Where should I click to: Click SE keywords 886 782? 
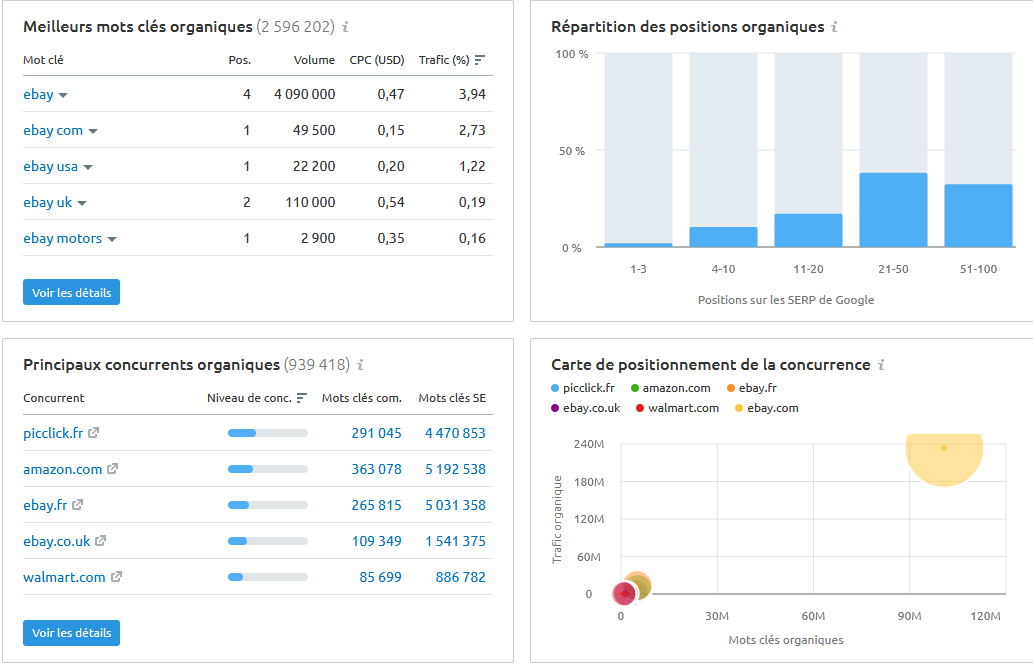(461, 578)
